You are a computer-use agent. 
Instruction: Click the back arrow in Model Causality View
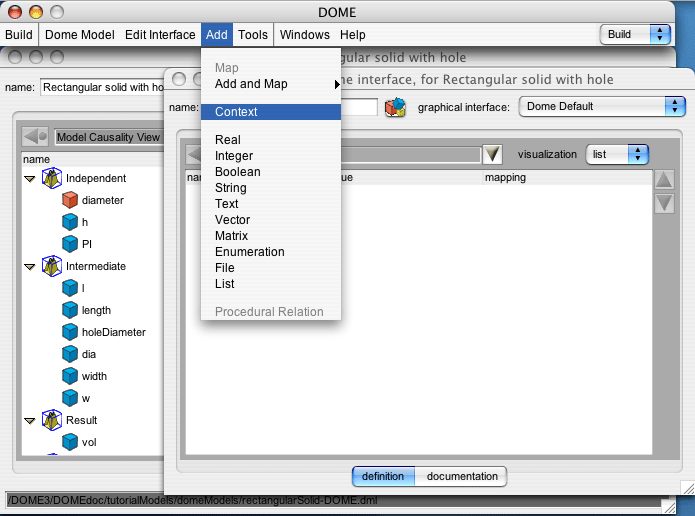pyautogui.click(x=35, y=137)
